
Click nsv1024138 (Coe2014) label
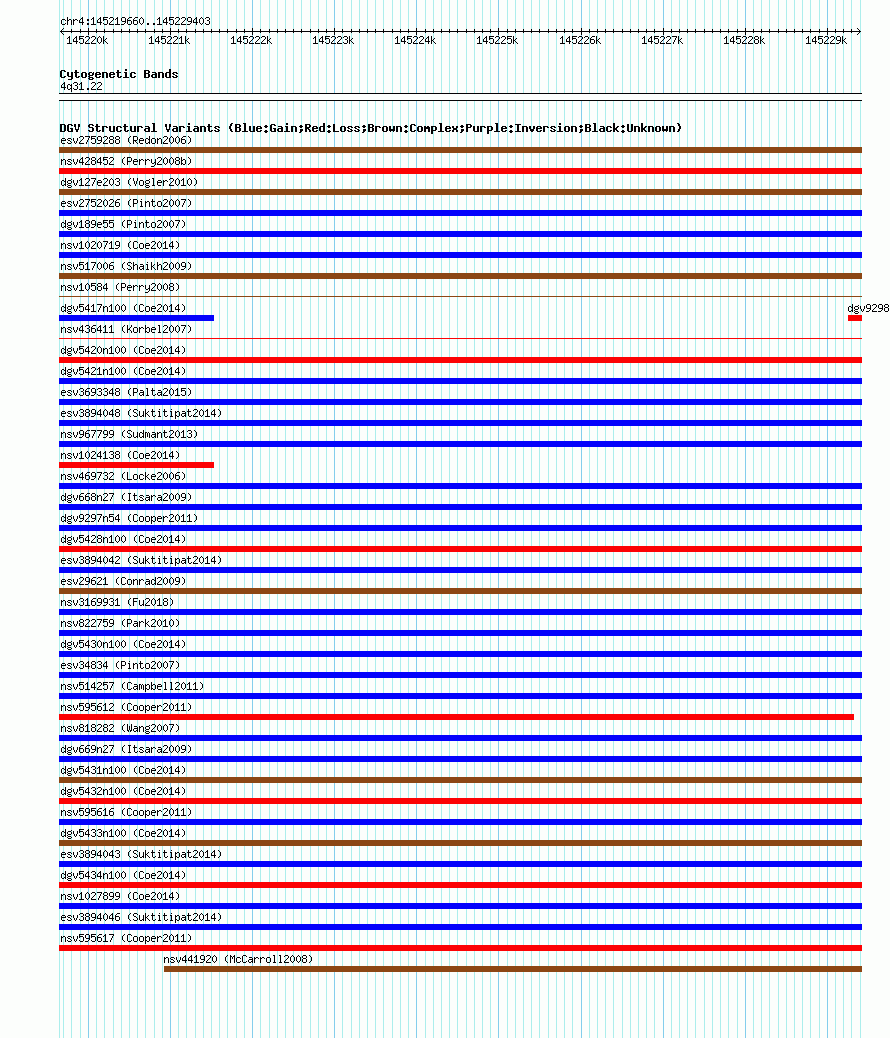[x=120, y=455]
